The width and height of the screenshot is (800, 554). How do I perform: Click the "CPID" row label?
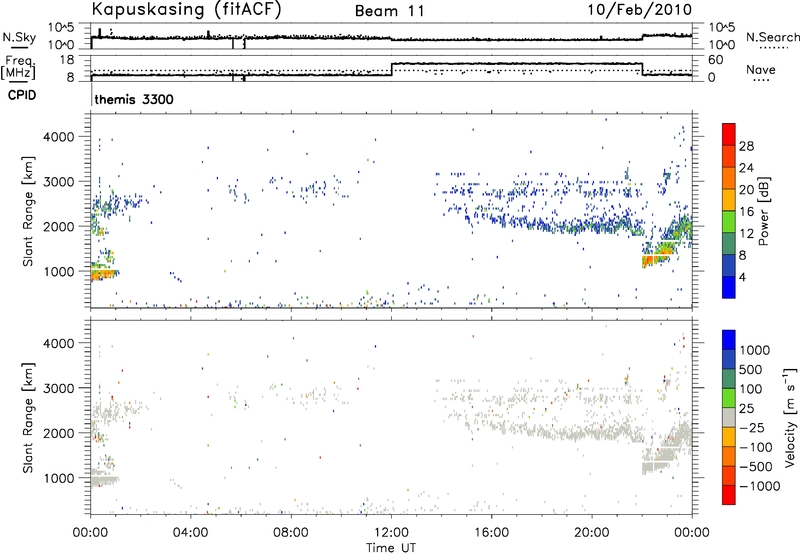(x=22, y=95)
